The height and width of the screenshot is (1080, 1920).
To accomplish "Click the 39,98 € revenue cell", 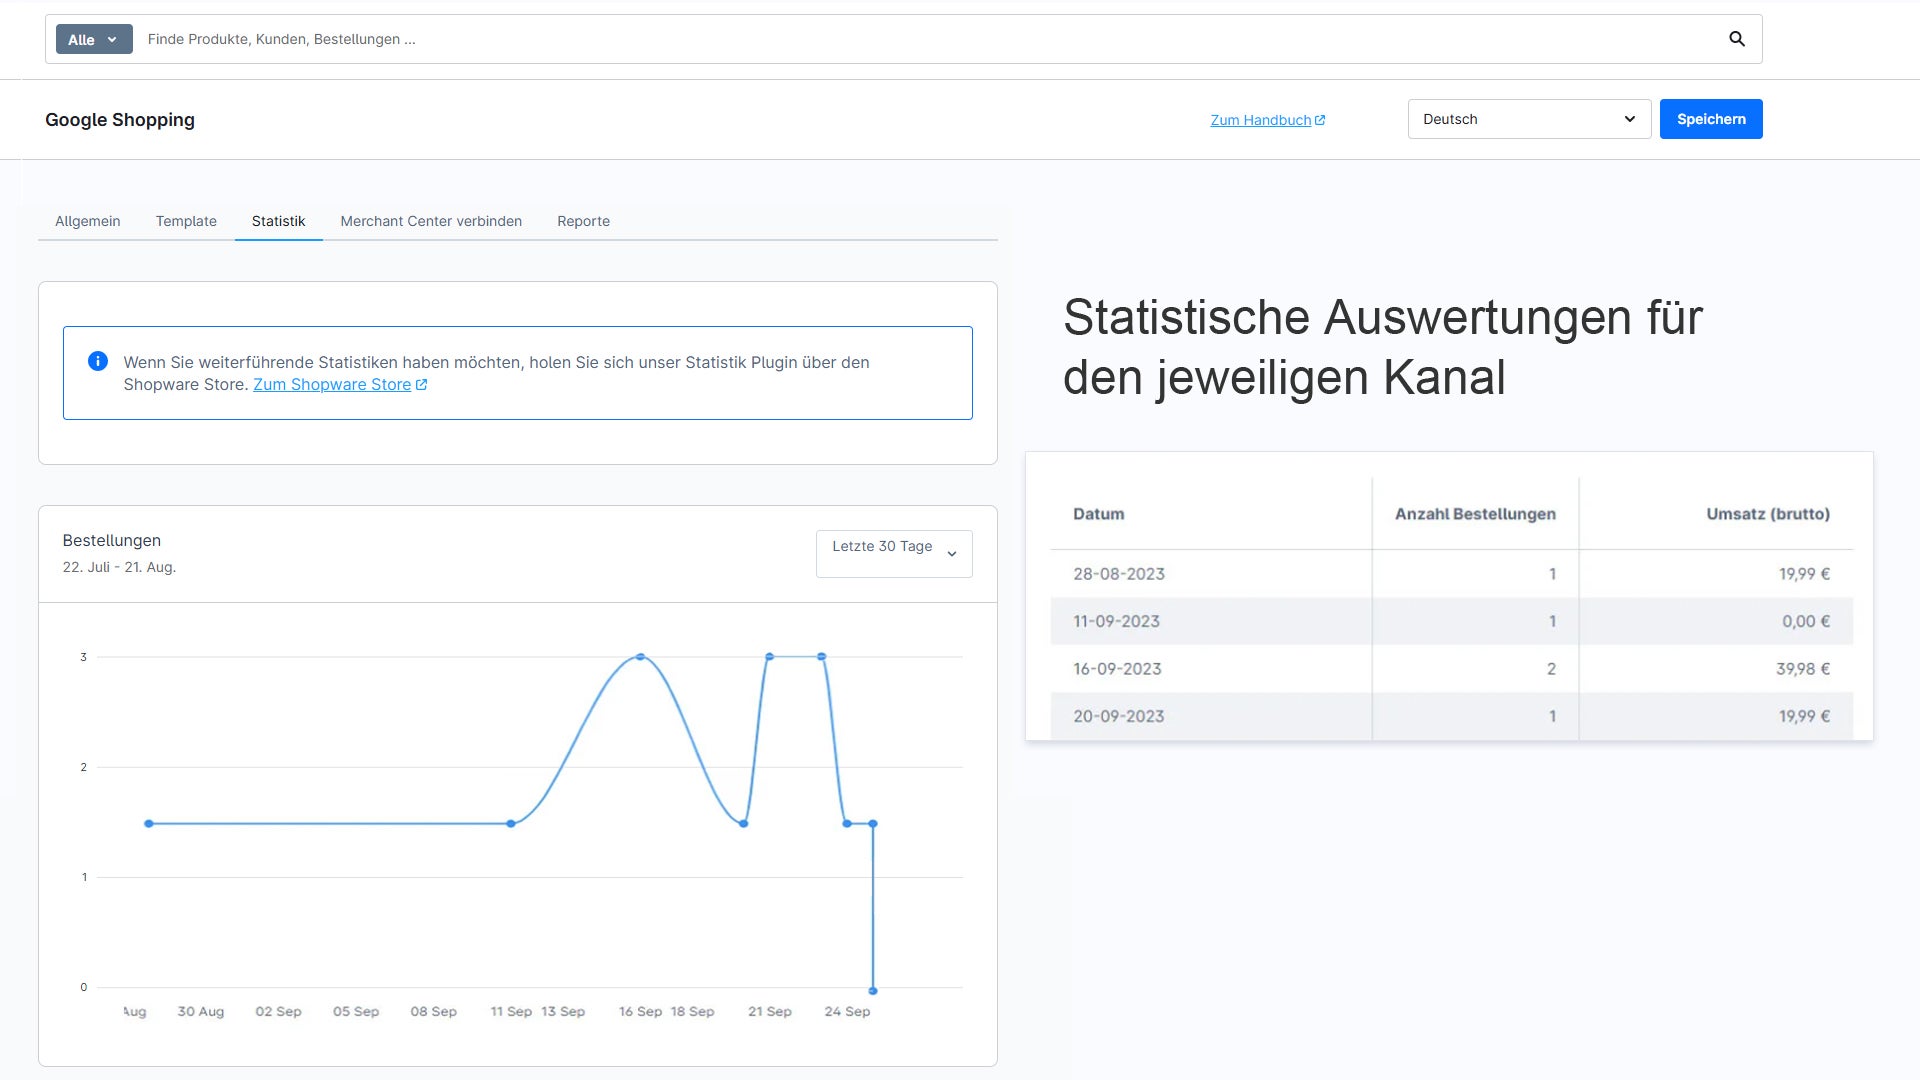I will click(1803, 669).
